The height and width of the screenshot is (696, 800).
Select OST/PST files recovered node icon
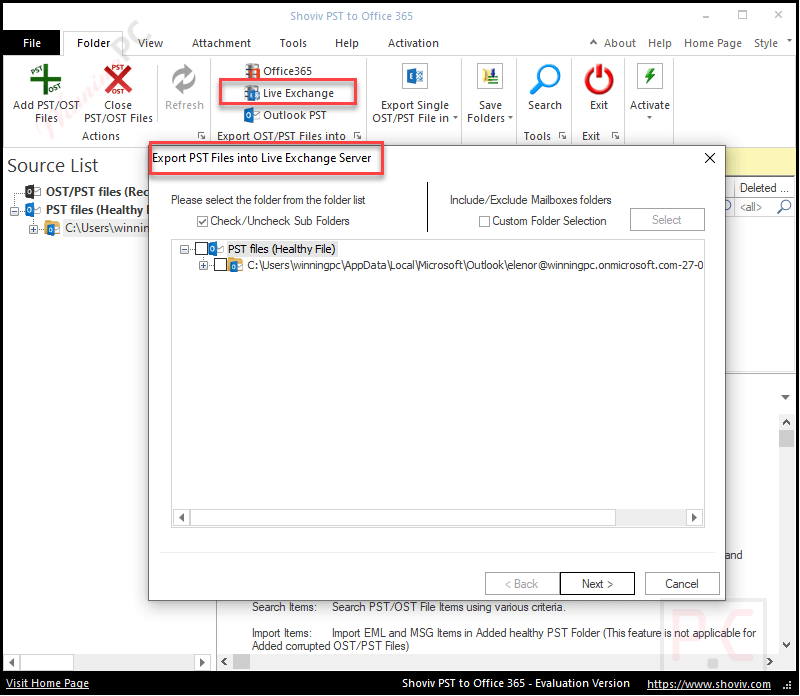pos(32,191)
